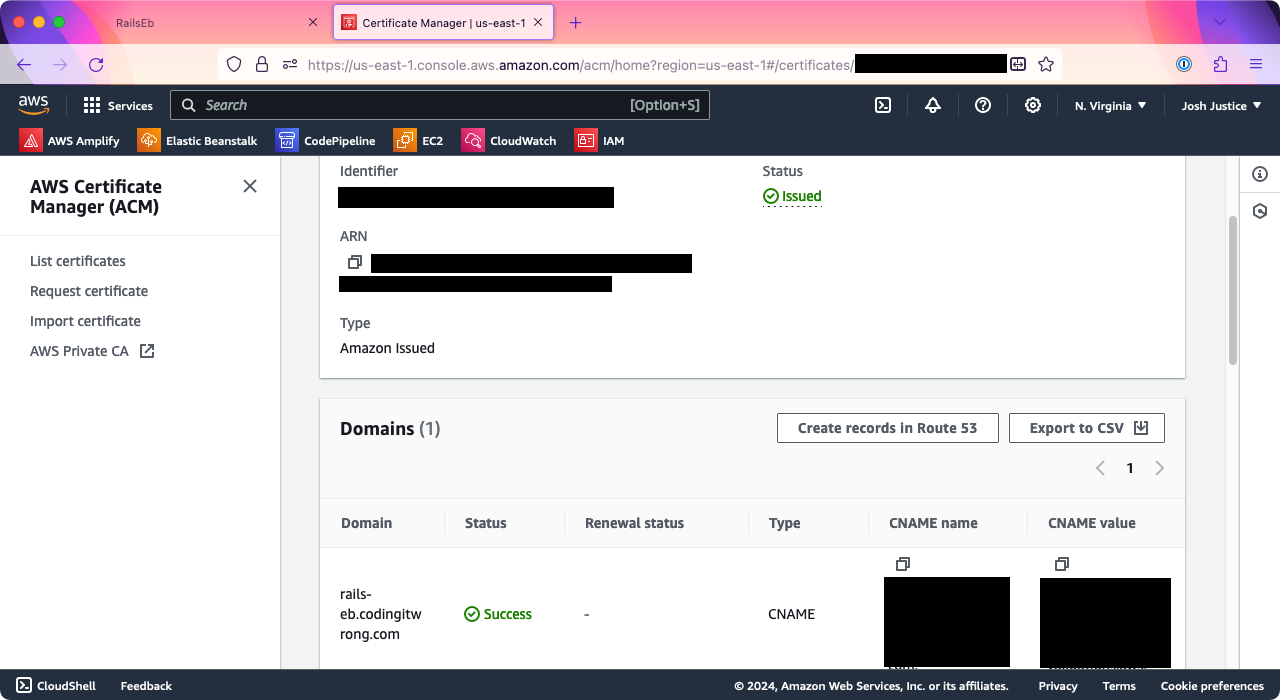Click the Renewal status column header
Viewport: 1280px width, 700px height.
[x=634, y=523]
